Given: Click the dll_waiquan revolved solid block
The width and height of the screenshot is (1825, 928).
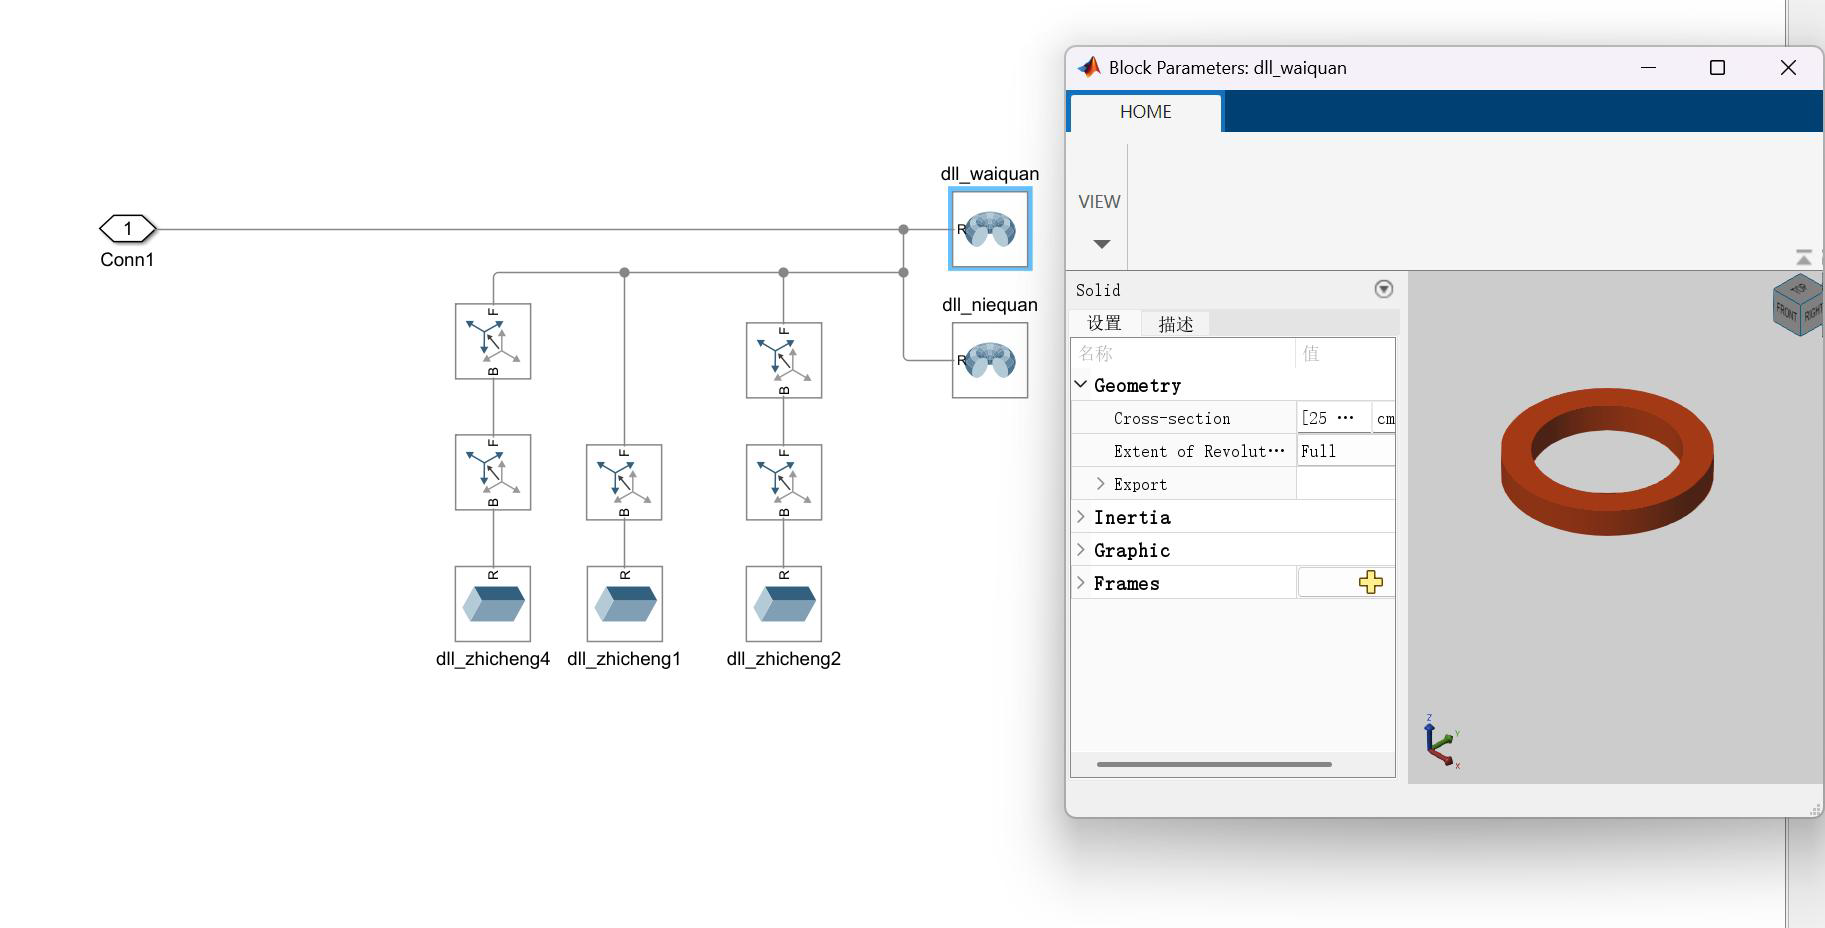Looking at the screenshot, I should tap(990, 229).
